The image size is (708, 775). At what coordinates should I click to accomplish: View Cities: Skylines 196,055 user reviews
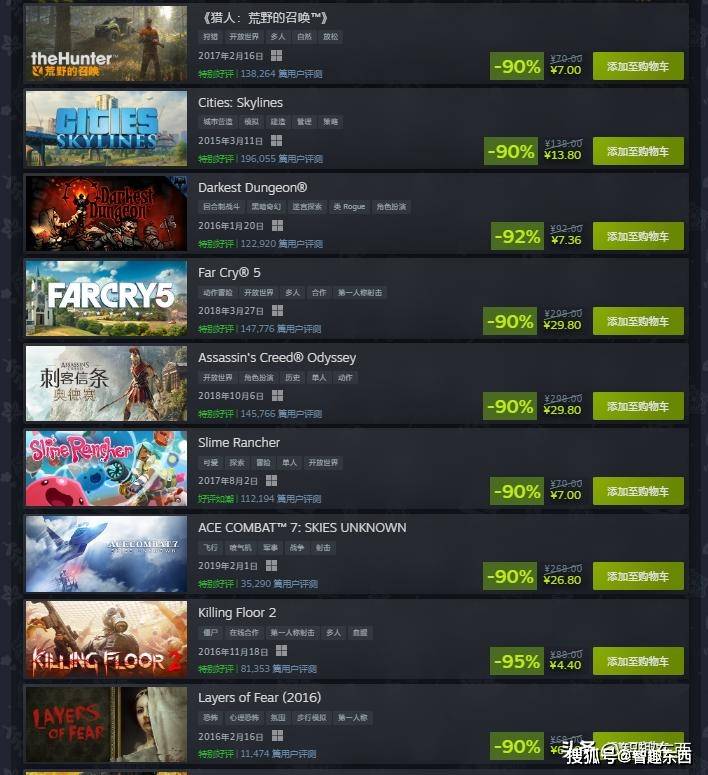click(x=282, y=159)
